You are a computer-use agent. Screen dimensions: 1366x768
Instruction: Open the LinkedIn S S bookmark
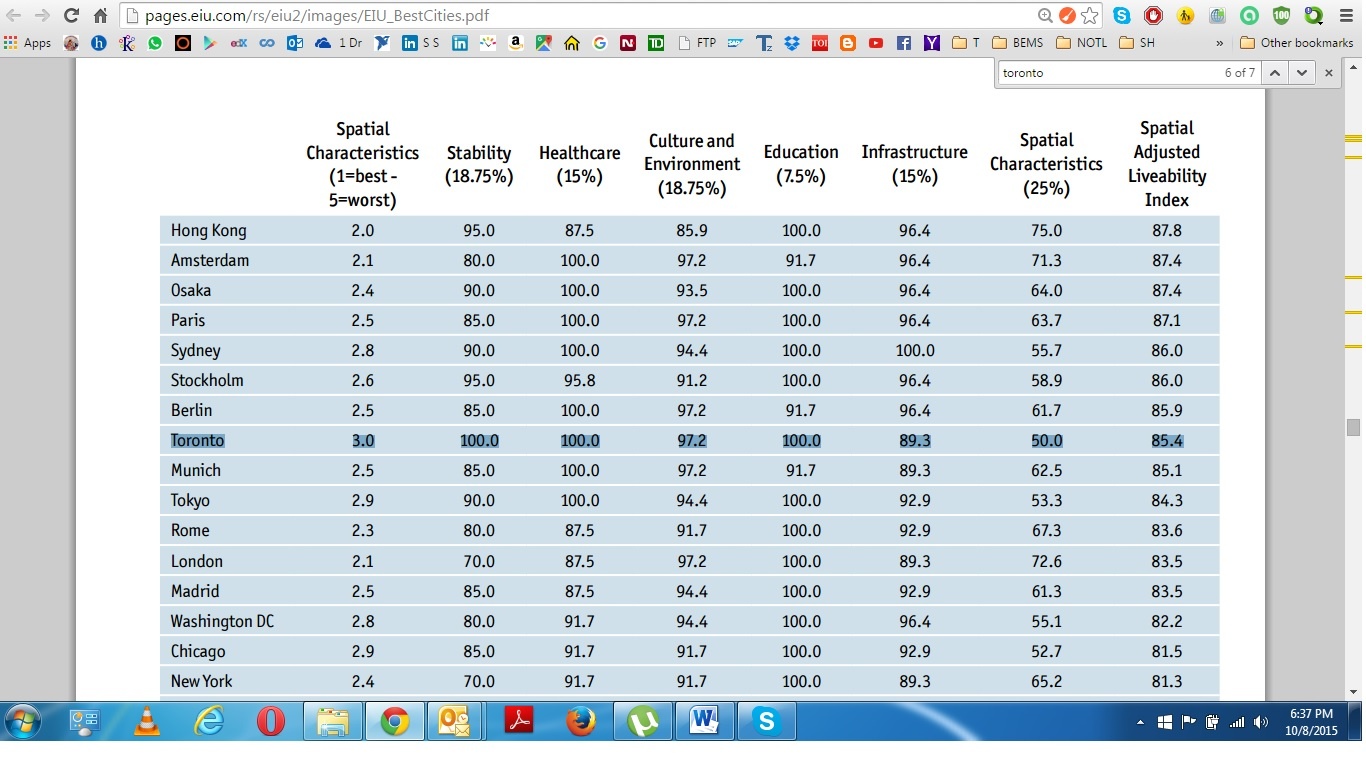(421, 43)
